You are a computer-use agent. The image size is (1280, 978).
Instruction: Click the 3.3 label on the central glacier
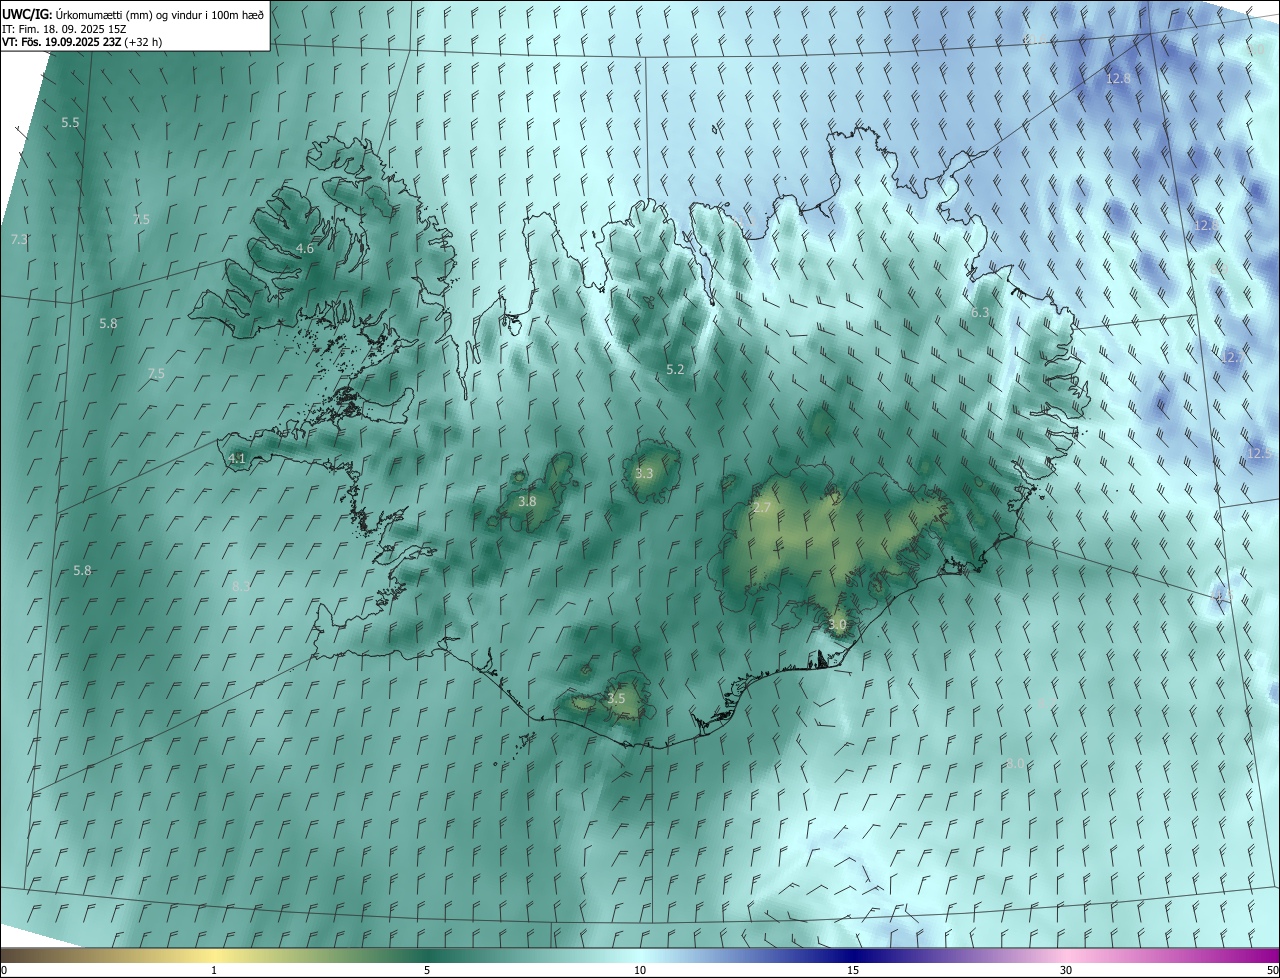pos(644,473)
